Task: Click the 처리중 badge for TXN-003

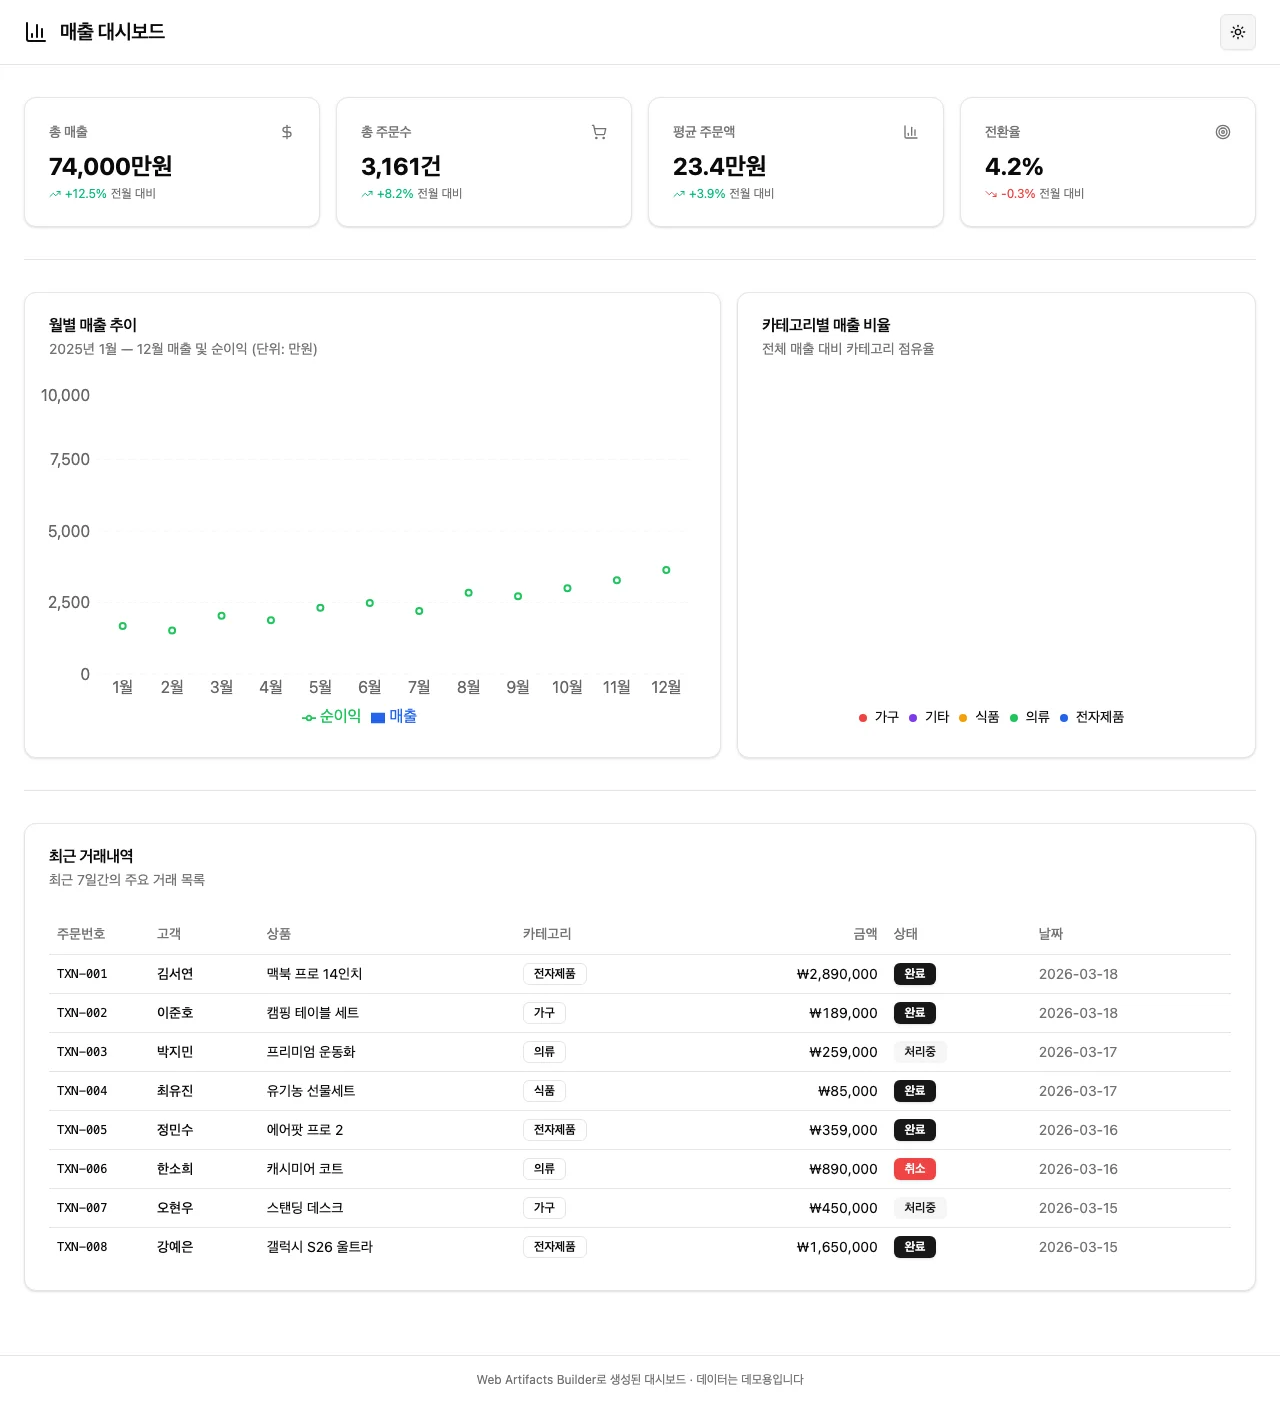Action: point(919,1052)
